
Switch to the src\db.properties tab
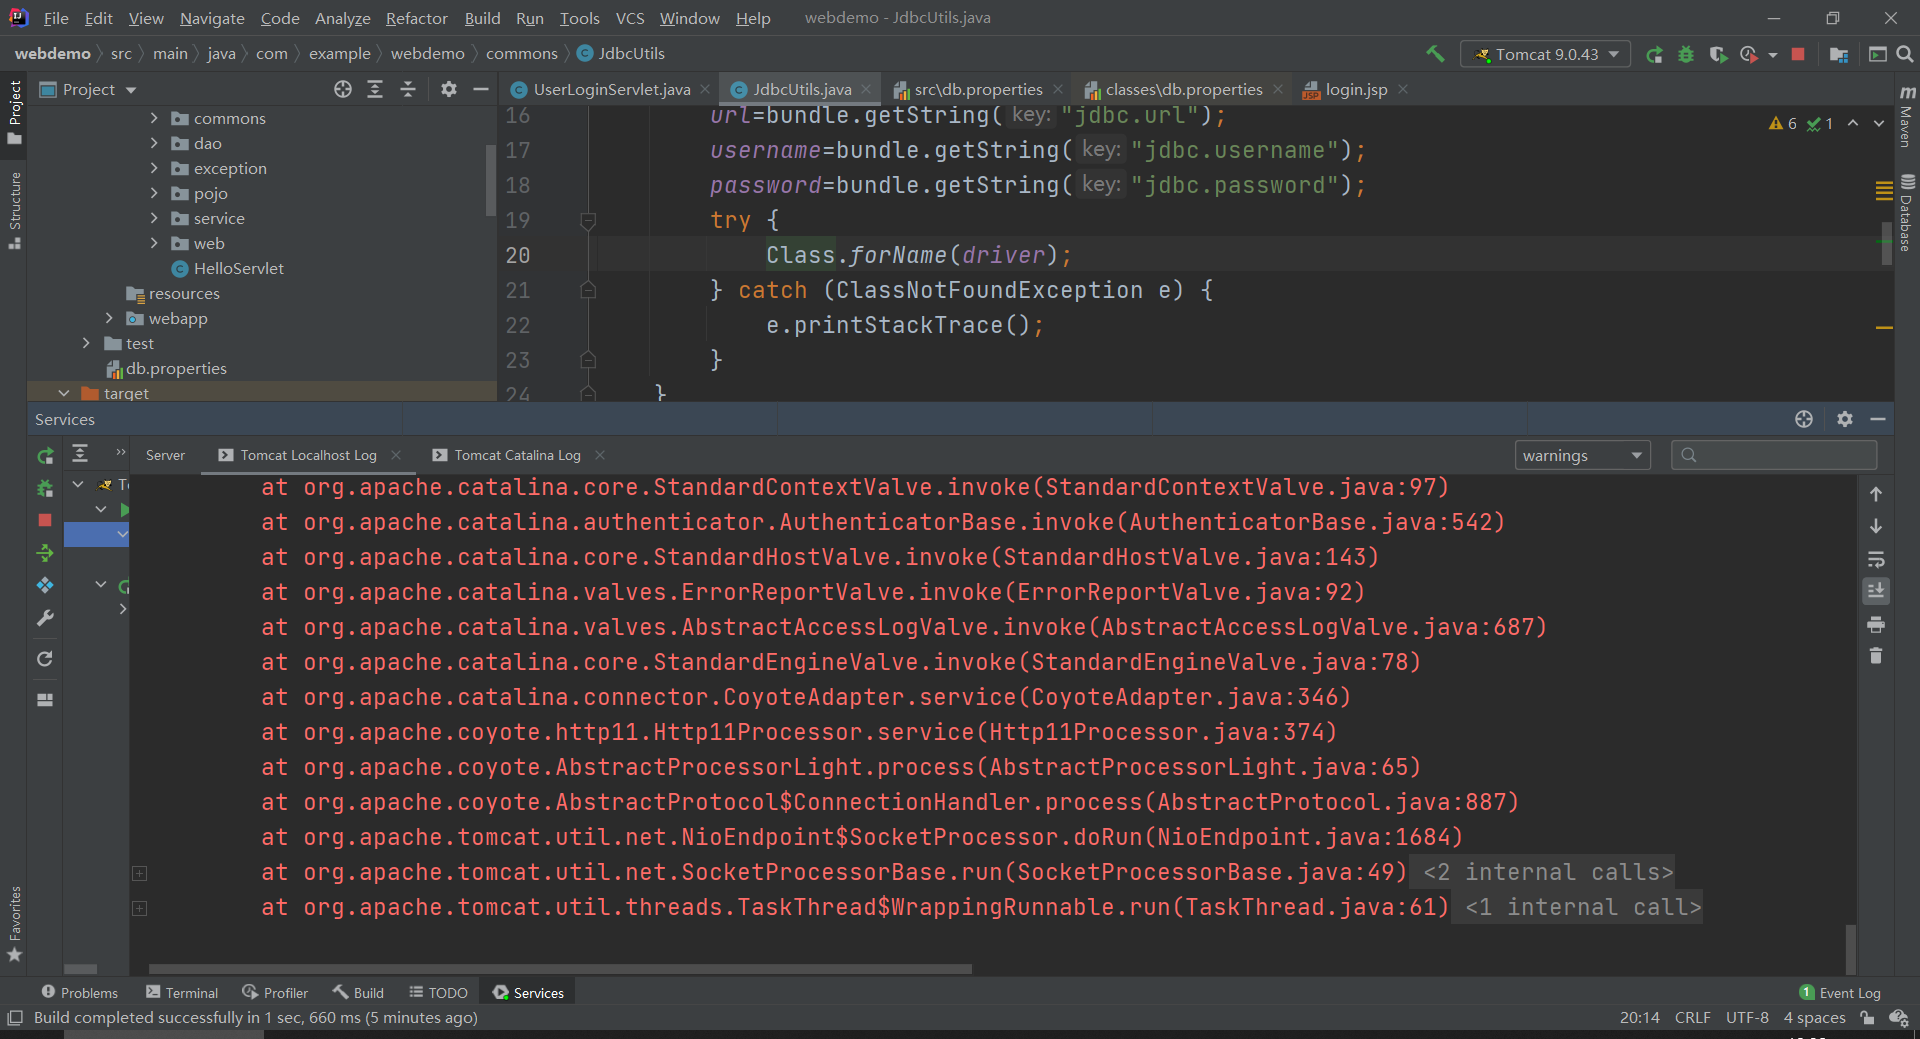point(978,89)
